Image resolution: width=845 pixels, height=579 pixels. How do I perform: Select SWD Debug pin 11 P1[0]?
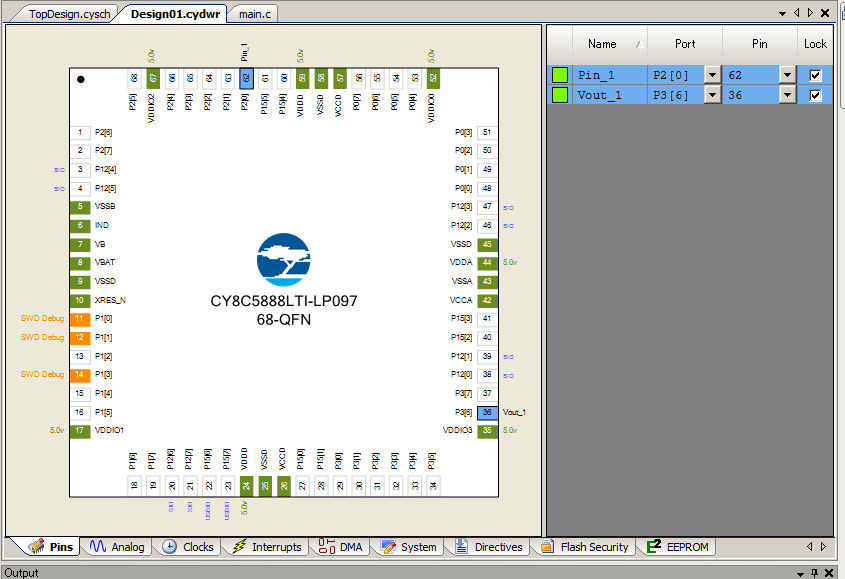coord(80,319)
